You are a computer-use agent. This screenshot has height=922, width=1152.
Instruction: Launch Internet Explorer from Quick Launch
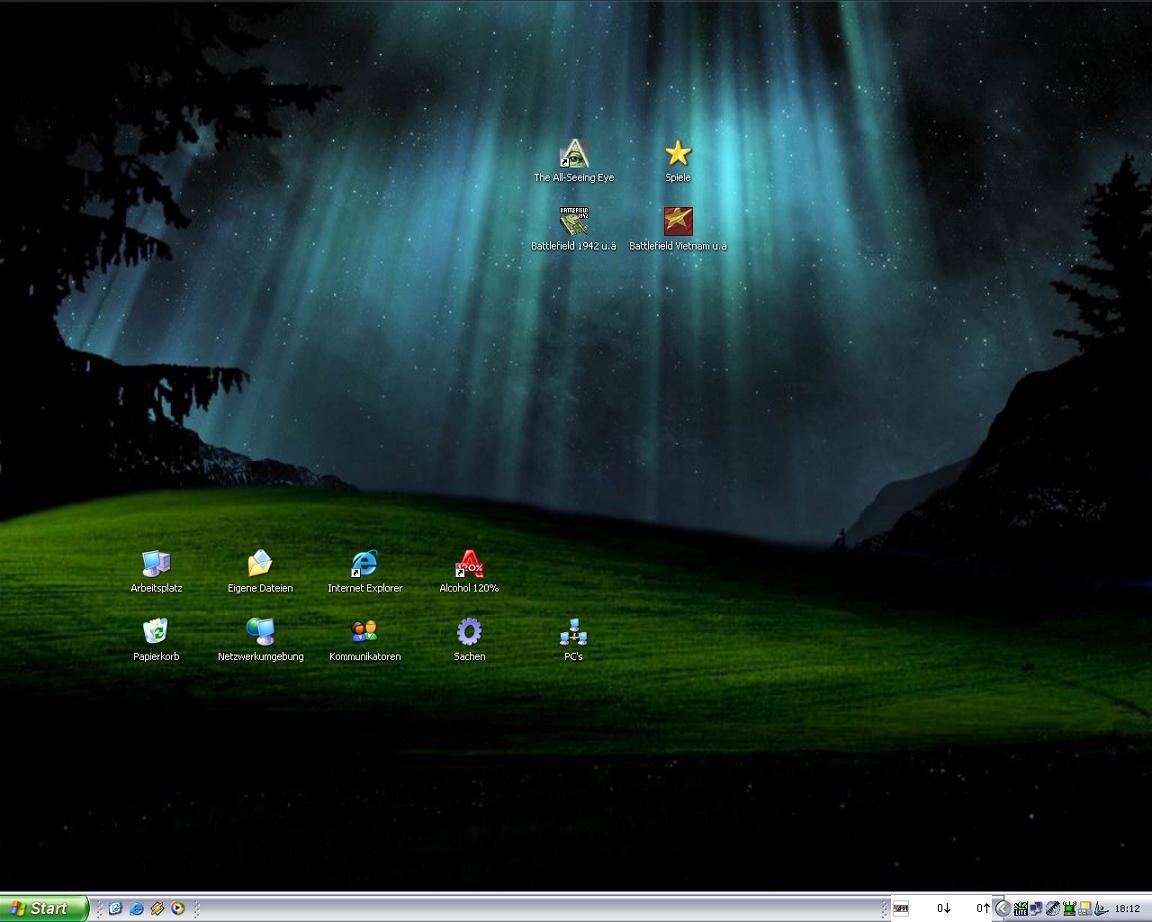(137, 908)
